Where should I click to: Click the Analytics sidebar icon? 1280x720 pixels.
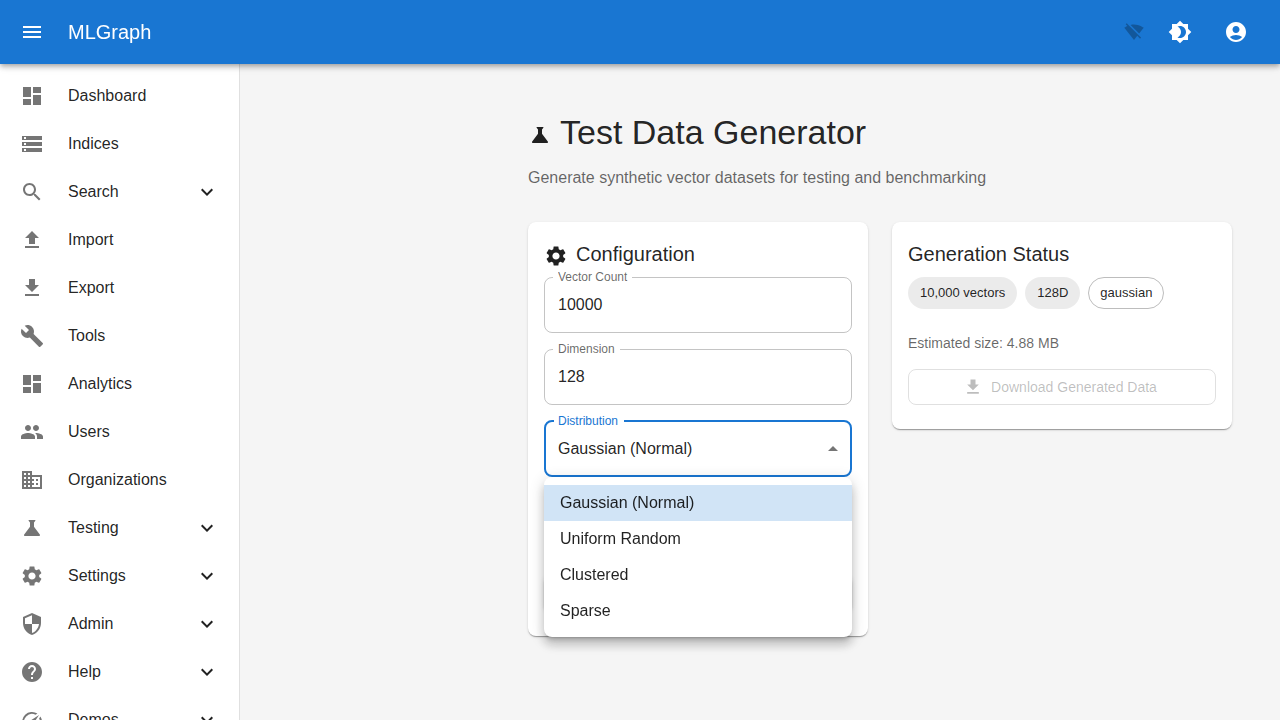click(x=32, y=383)
